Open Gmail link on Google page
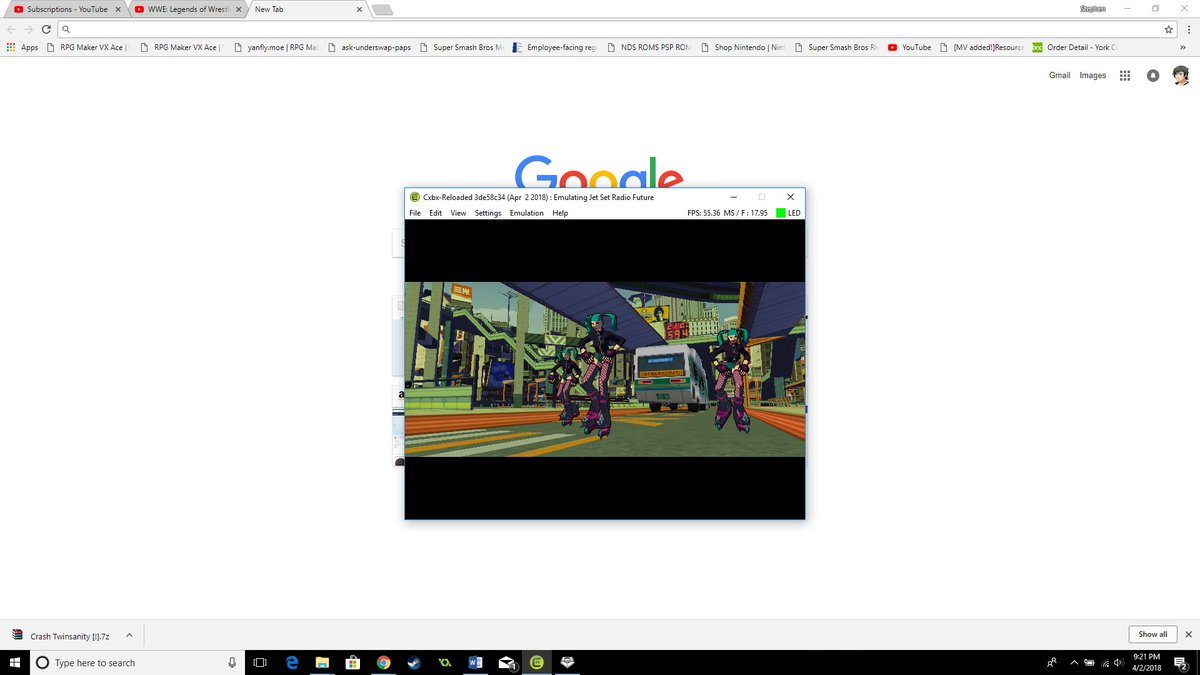 1059,75
